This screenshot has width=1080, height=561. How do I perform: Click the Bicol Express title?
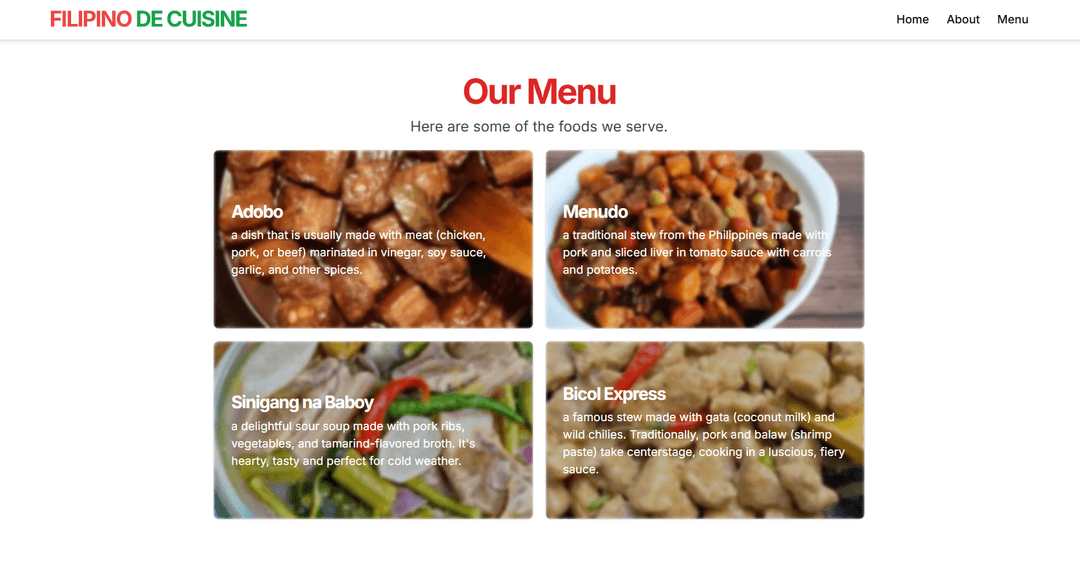[x=614, y=394]
